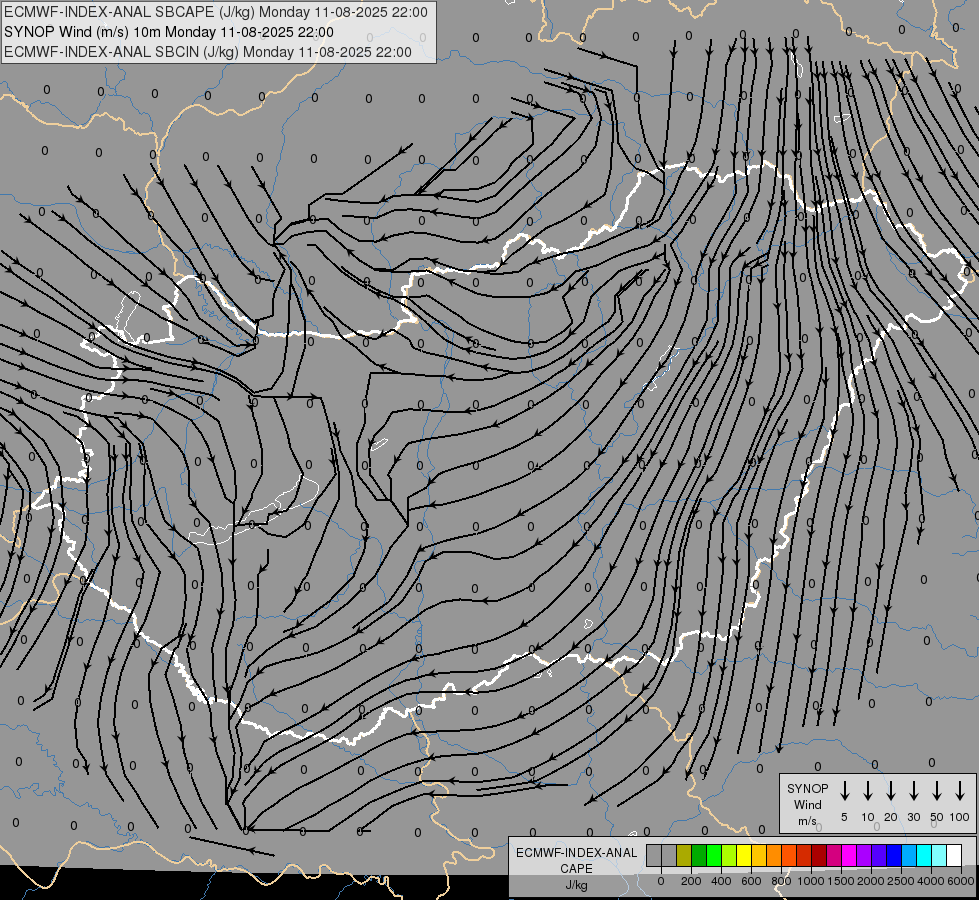This screenshot has width=979, height=900.
Task: Choose the orange CAPE swatch left of 800
Action: [x=774, y=855]
